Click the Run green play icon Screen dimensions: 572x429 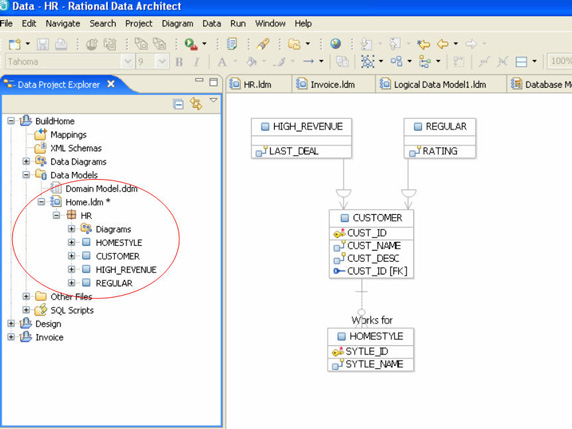pos(190,44)
